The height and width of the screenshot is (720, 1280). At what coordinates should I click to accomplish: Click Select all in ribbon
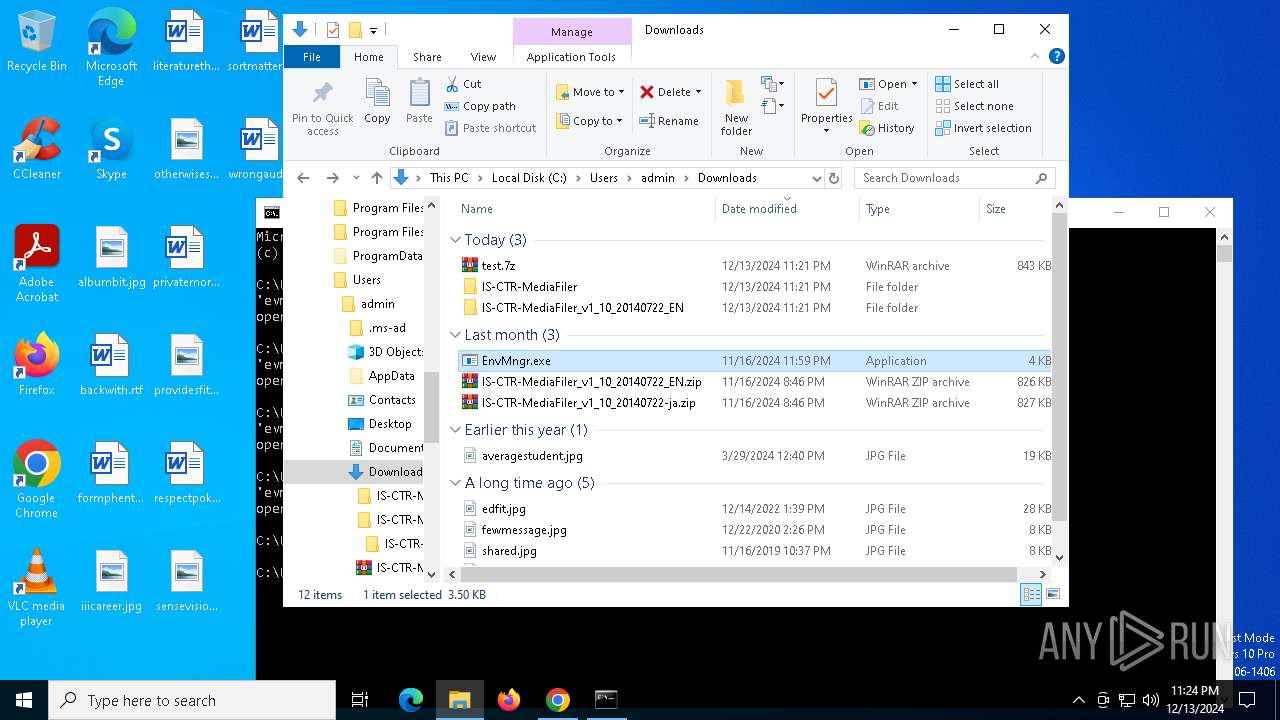pyautogui.click(x=967, y=84)
